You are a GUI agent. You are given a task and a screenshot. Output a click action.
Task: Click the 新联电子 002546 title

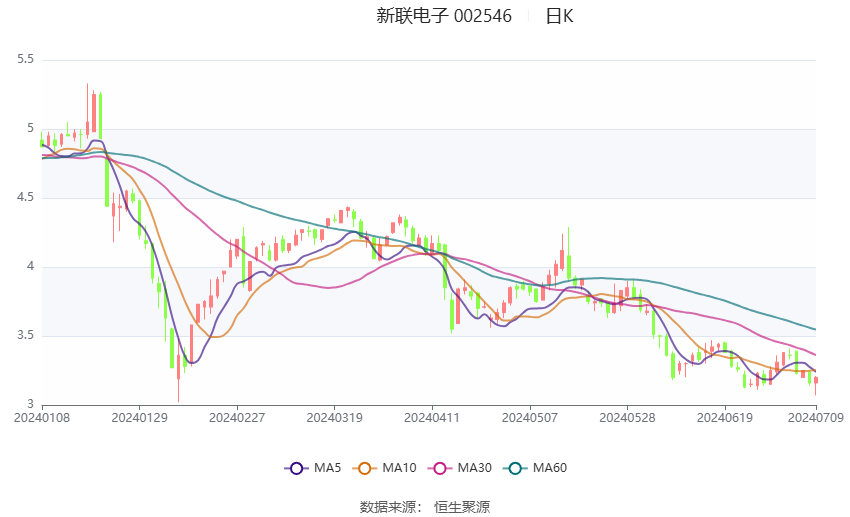pyautogui.click(x=444, y=16)
